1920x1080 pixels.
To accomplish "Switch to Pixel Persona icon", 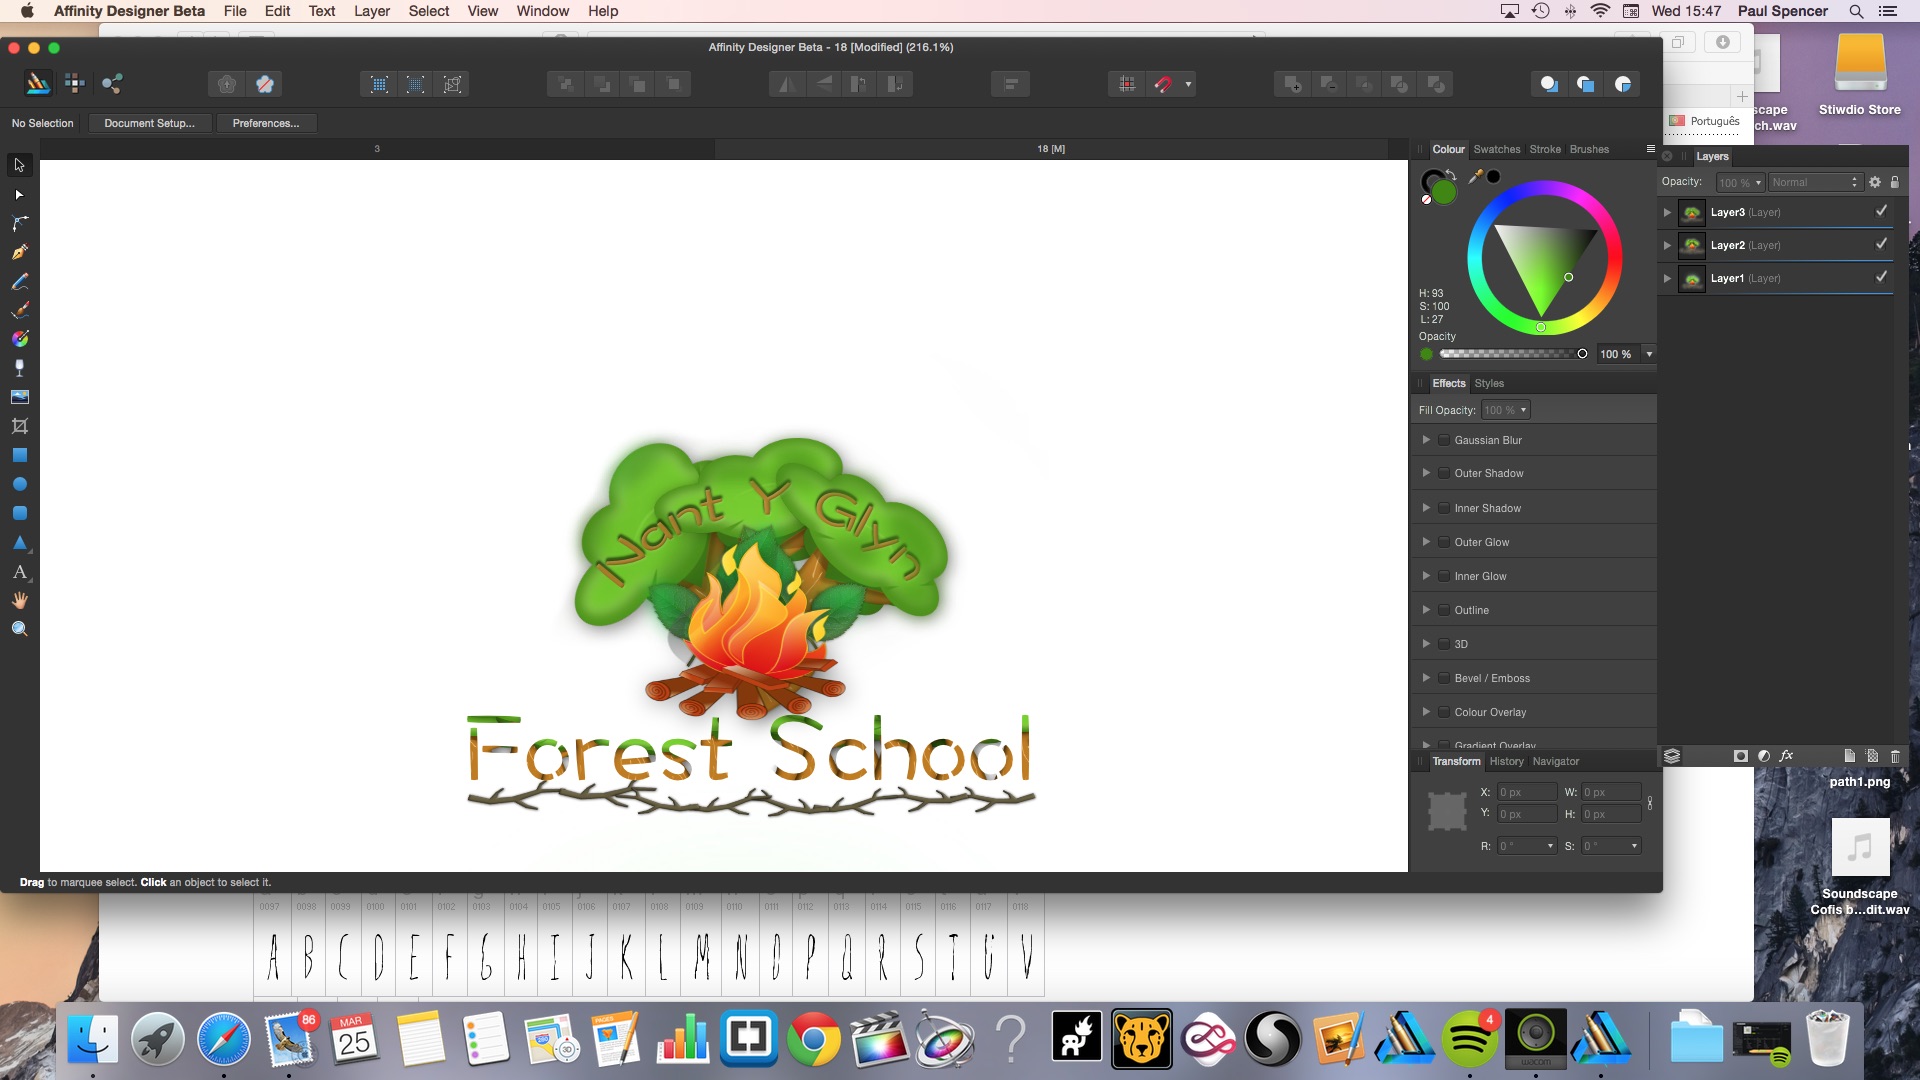I will coord(75,84).
